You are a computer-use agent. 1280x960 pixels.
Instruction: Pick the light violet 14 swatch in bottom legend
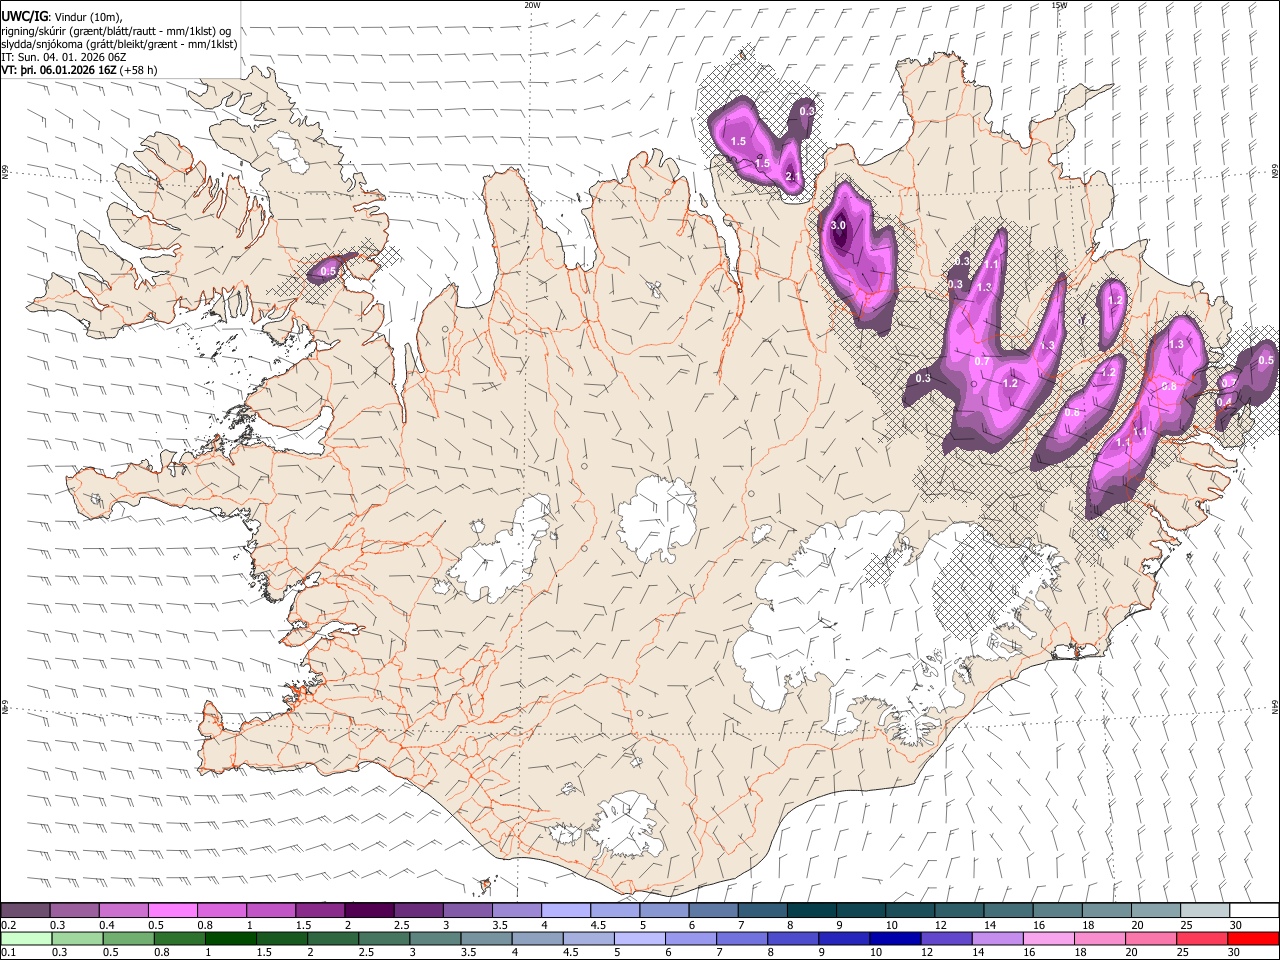coord(997,938)
